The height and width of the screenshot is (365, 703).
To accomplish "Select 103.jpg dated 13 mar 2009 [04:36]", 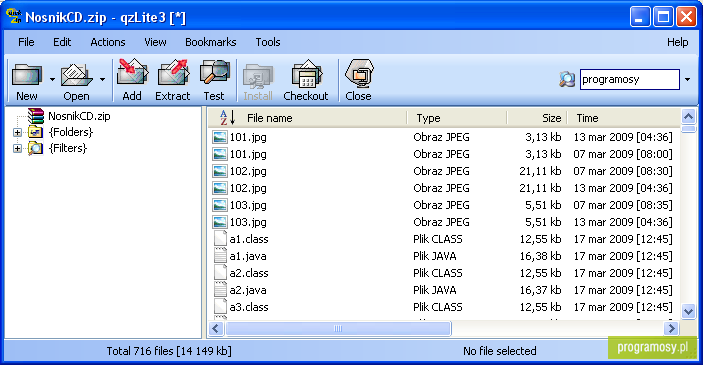I will click(x=444, y=222).
